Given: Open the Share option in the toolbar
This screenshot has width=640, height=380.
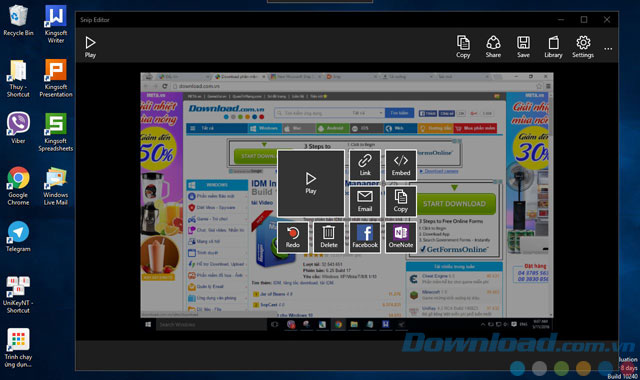Looking at the screenshot, I should pyautogui.click(x=493, y=47).
